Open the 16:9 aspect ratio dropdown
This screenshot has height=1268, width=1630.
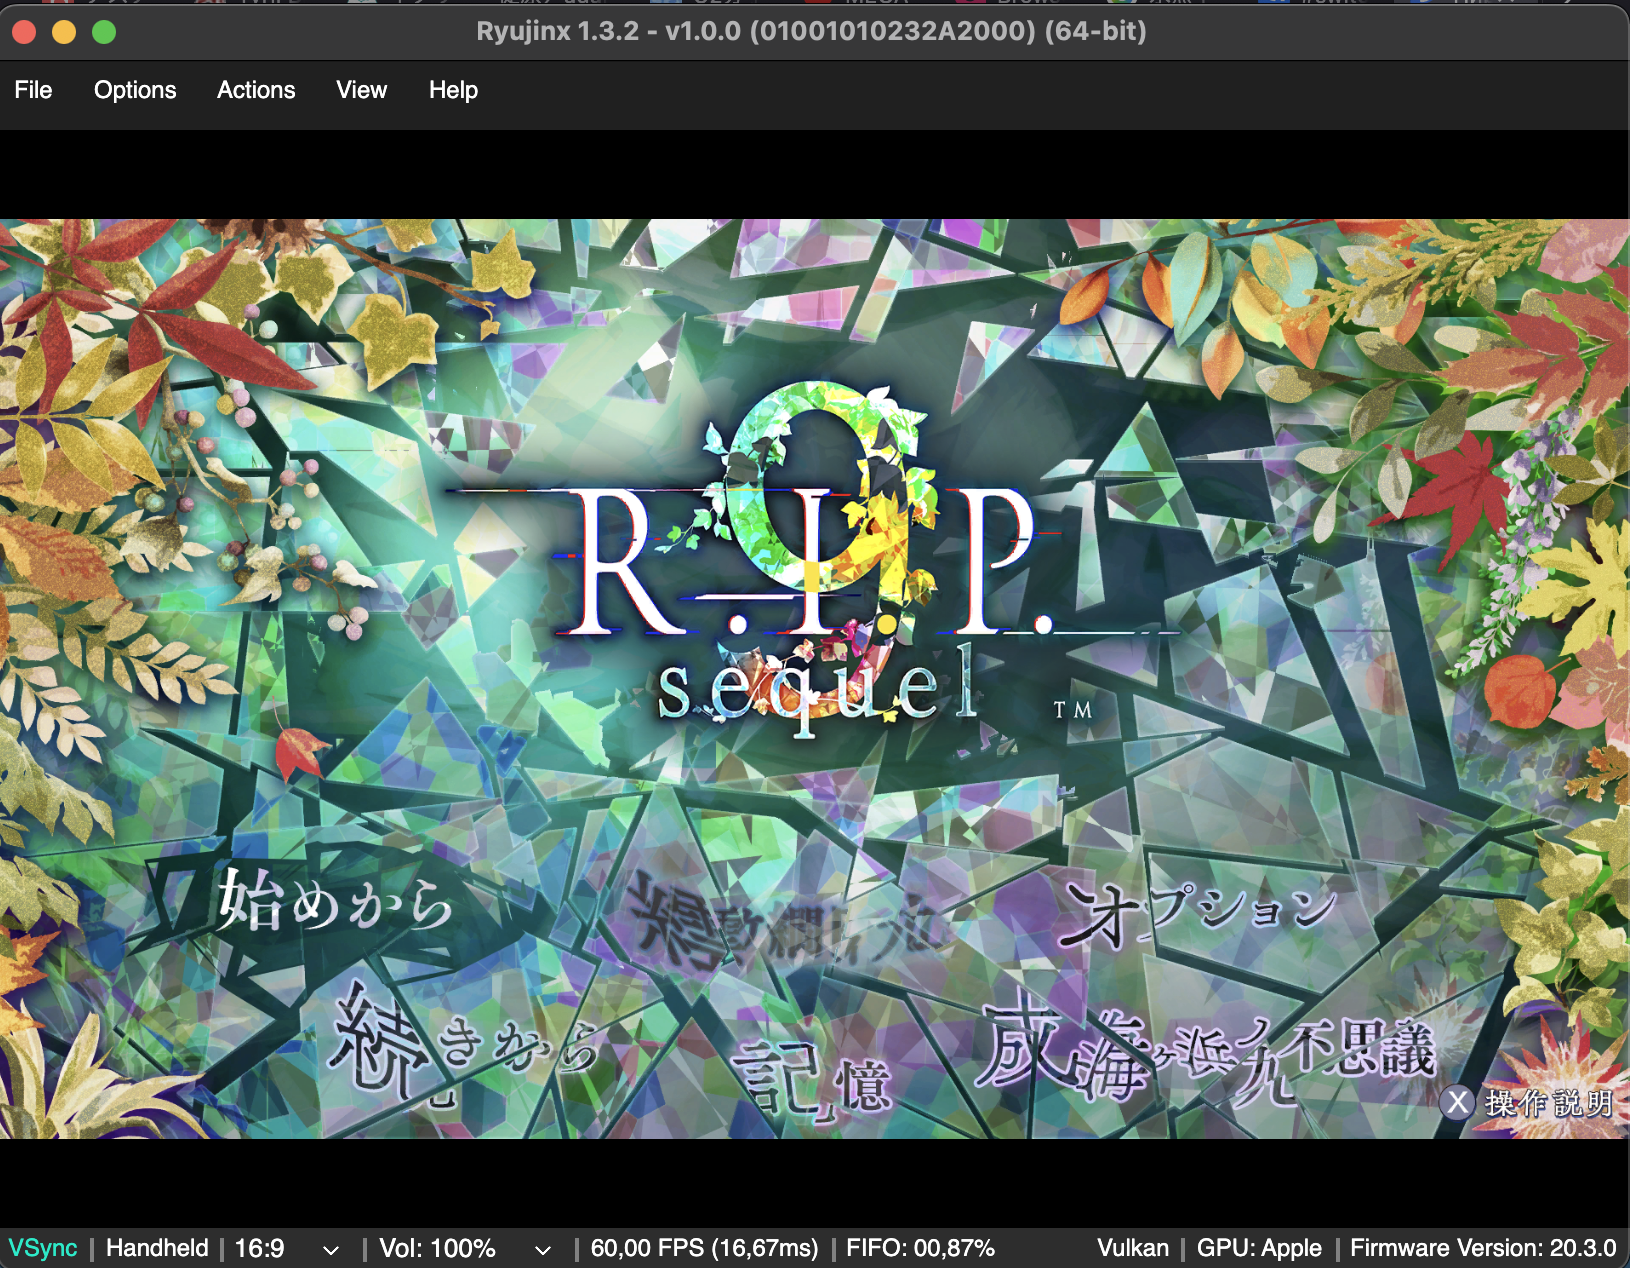tap(287, 1248)
